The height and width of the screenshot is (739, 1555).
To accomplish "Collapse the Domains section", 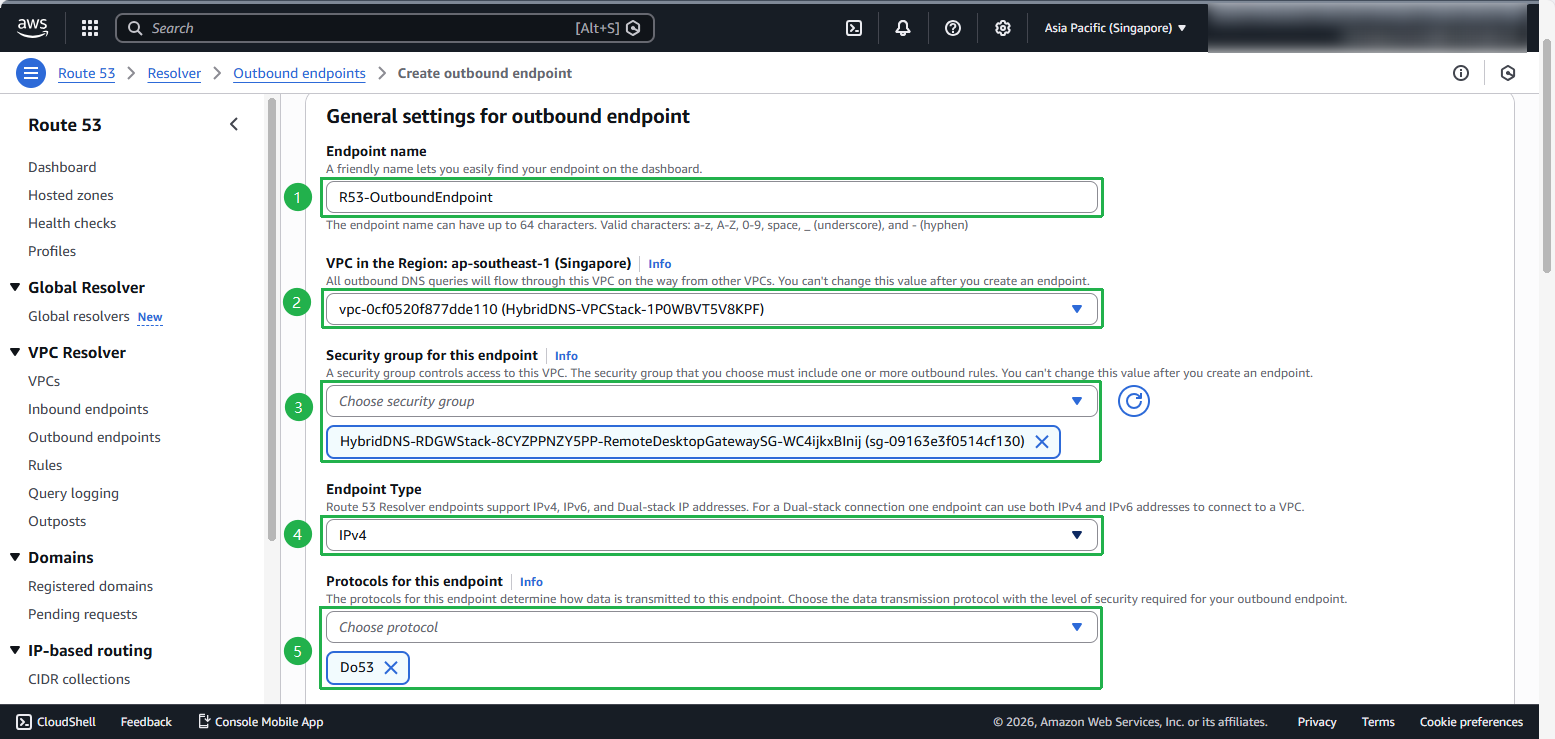I will (x=15, y=557).
